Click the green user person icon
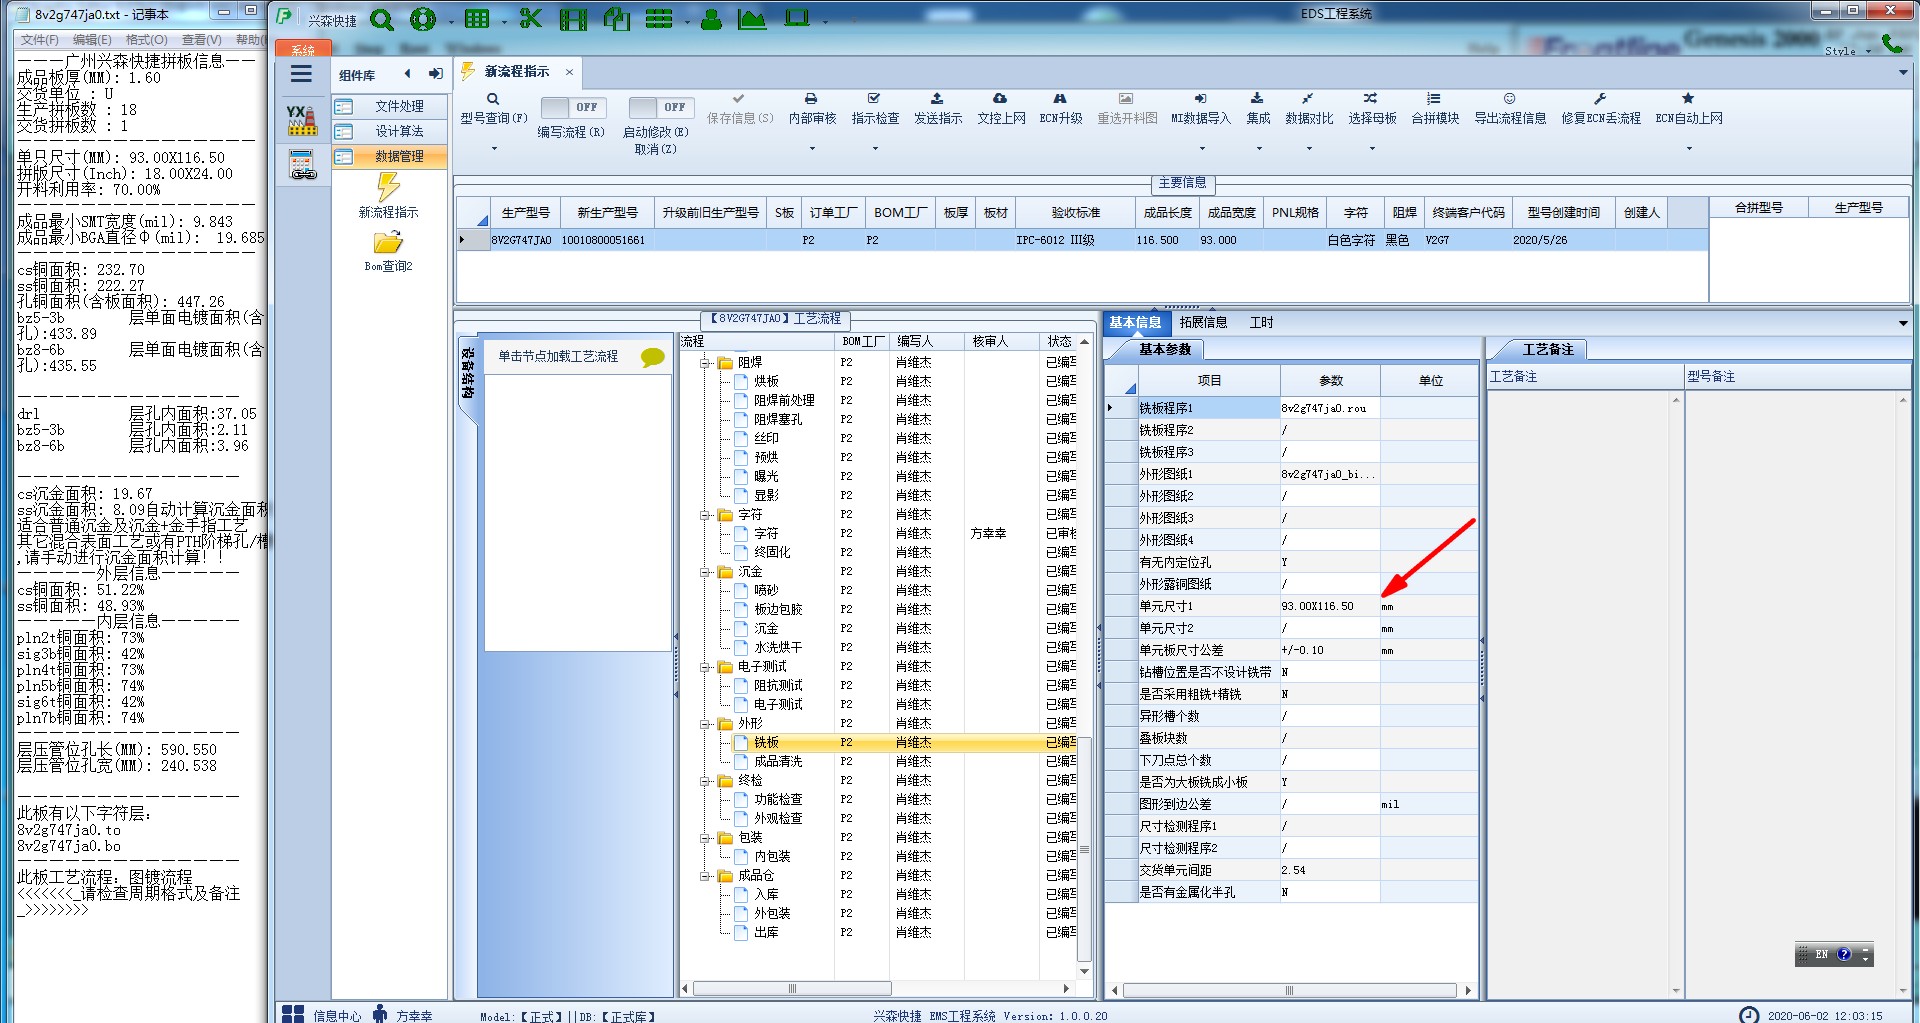Screen dimensions: 1920x1023 pos(711,19)
